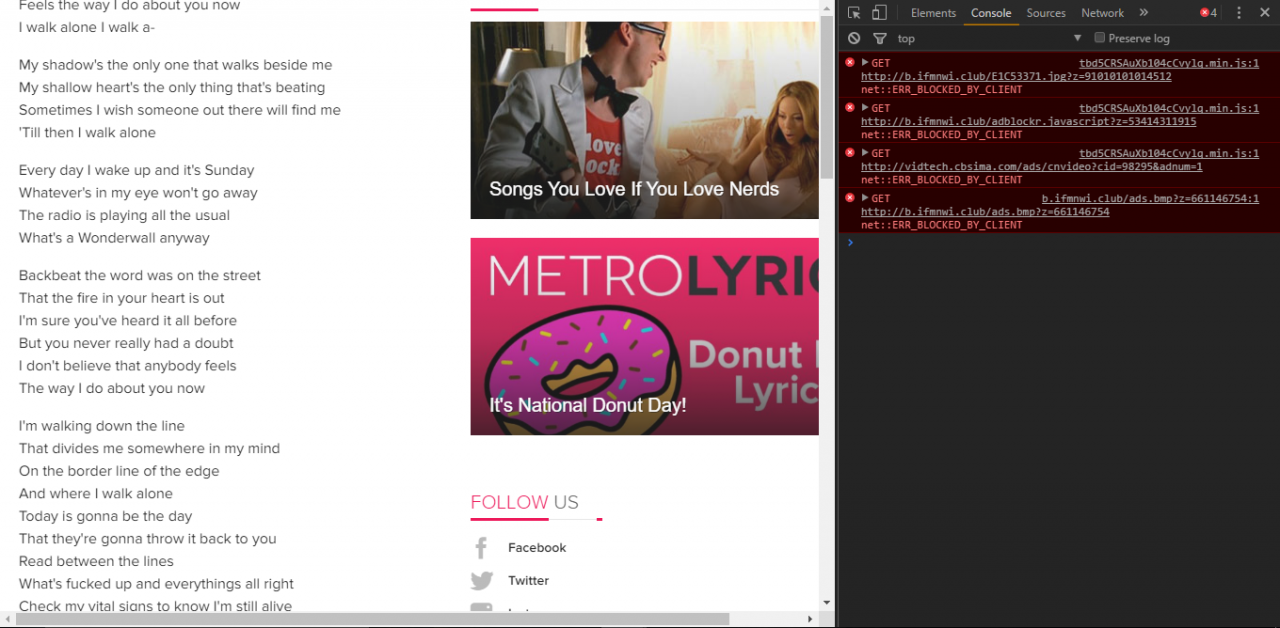This screenshot has height=628, width=1280.
Task: Click the lyric 'Till then I walk alone'
Action: 87,132
